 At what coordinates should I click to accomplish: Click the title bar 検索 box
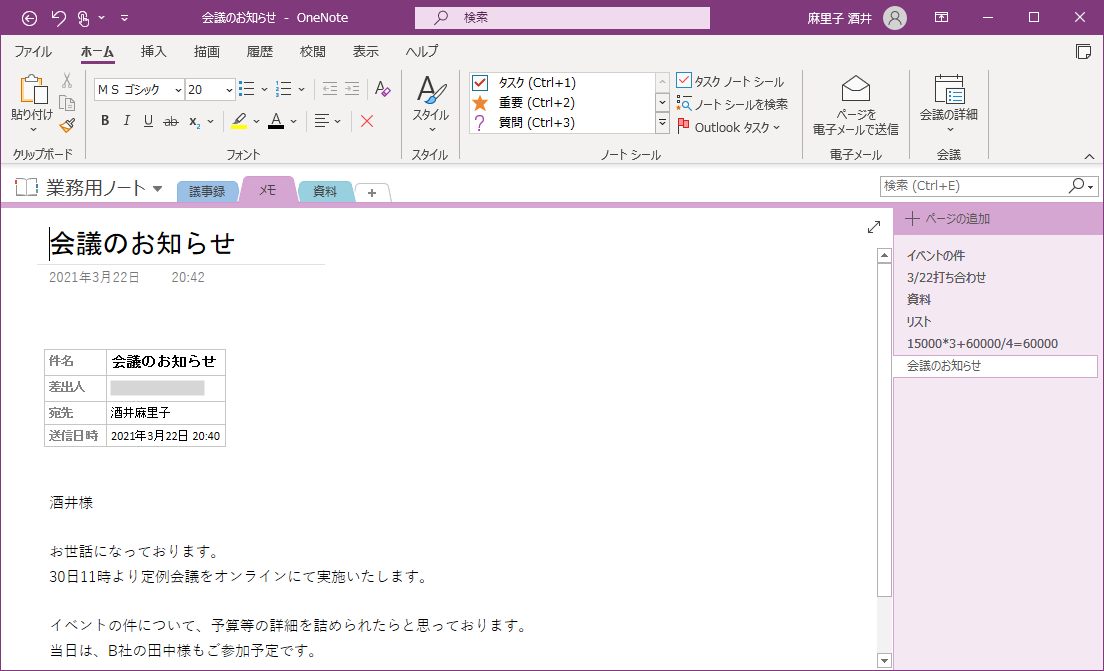point(562,18)
